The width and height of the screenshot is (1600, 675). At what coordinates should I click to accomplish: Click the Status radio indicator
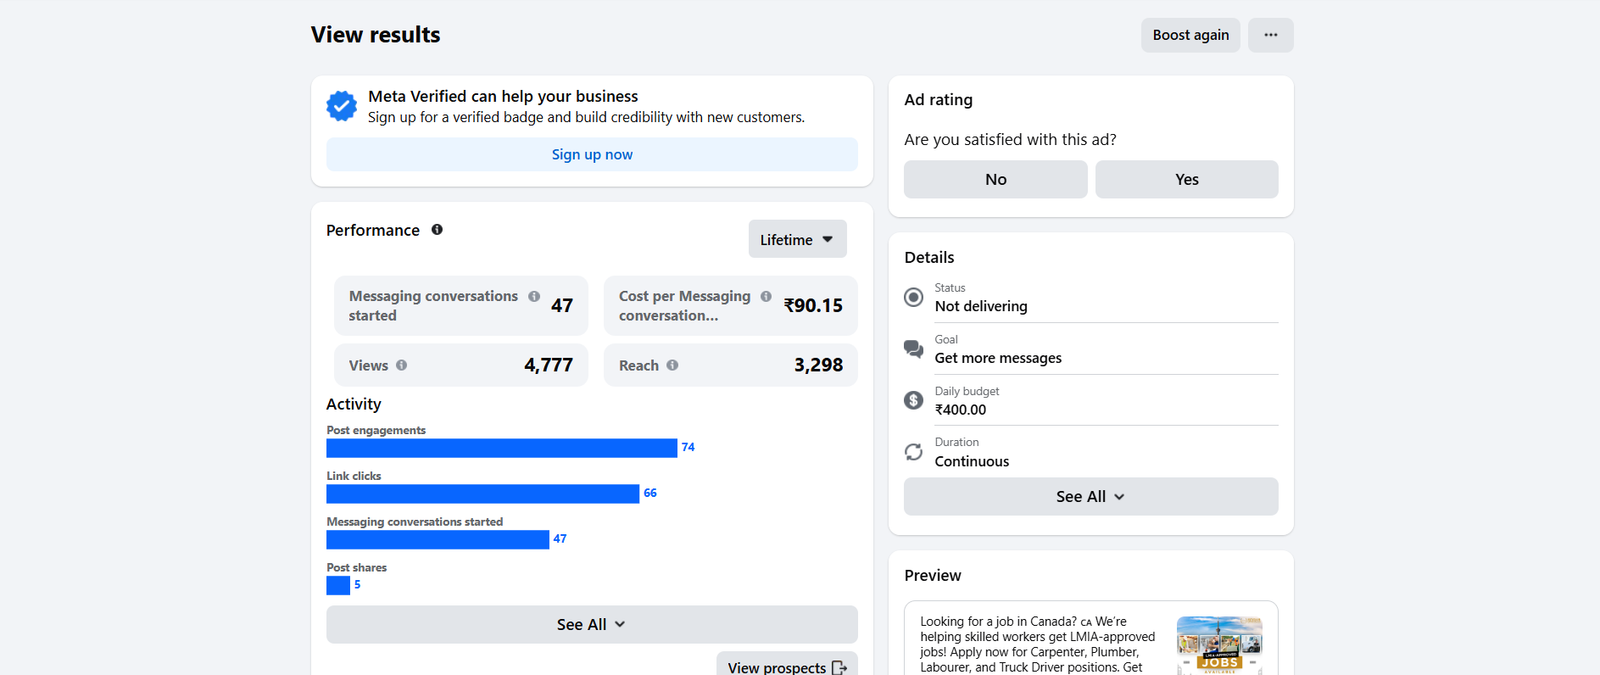click(x=913, y=298)
